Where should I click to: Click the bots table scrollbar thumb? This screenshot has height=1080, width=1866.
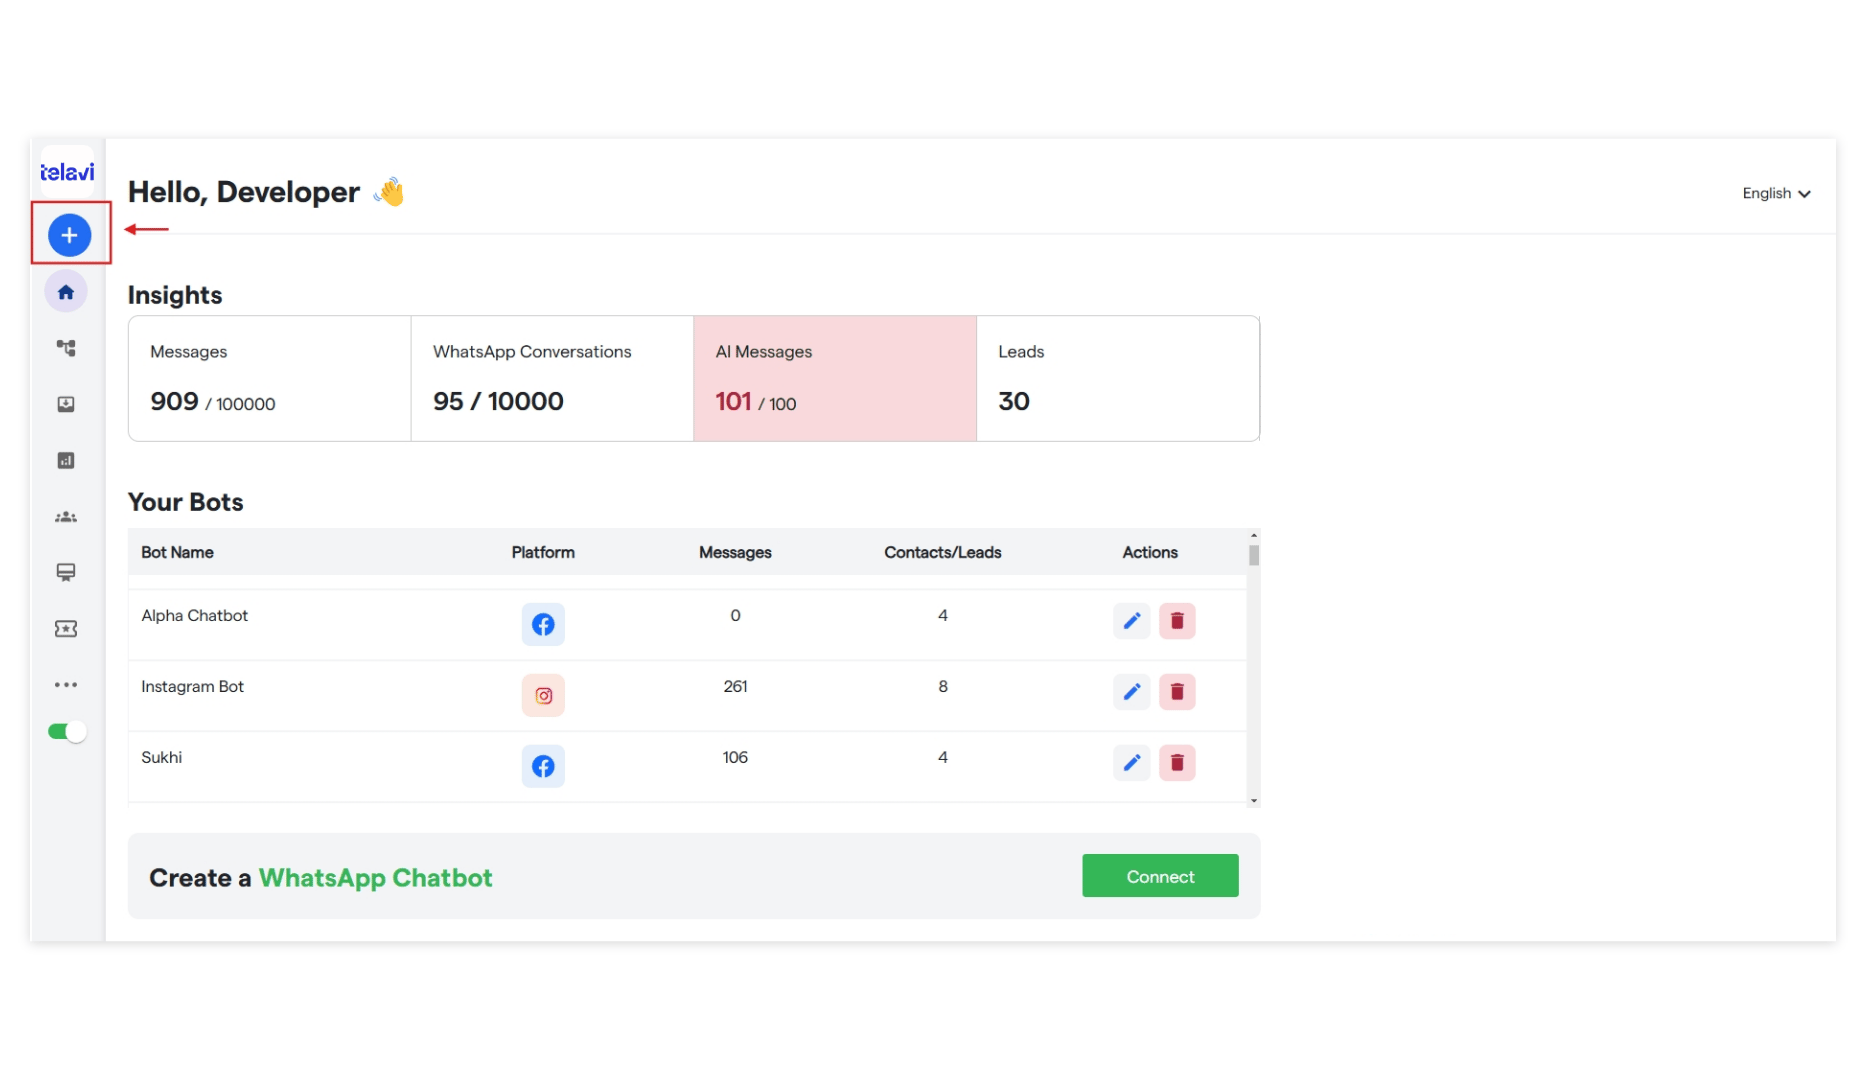[x=1254, y=556]
